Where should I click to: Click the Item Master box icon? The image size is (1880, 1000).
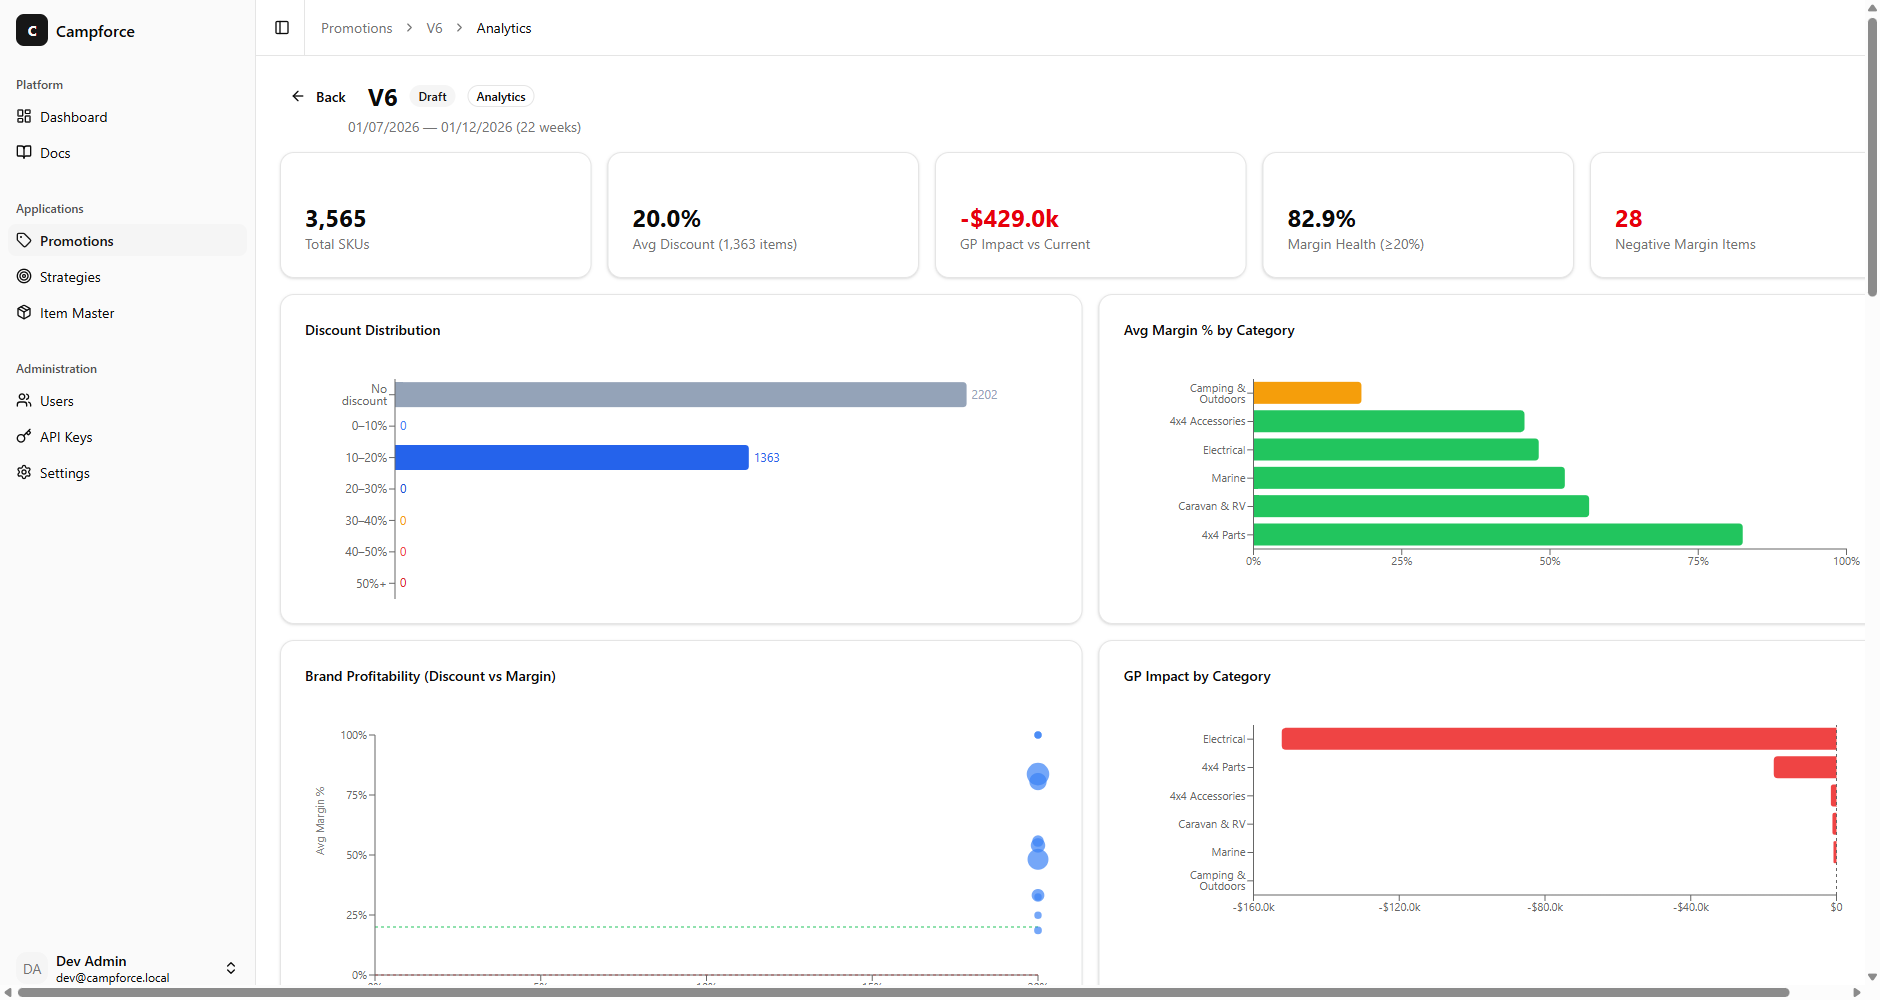tap(24, 312)
